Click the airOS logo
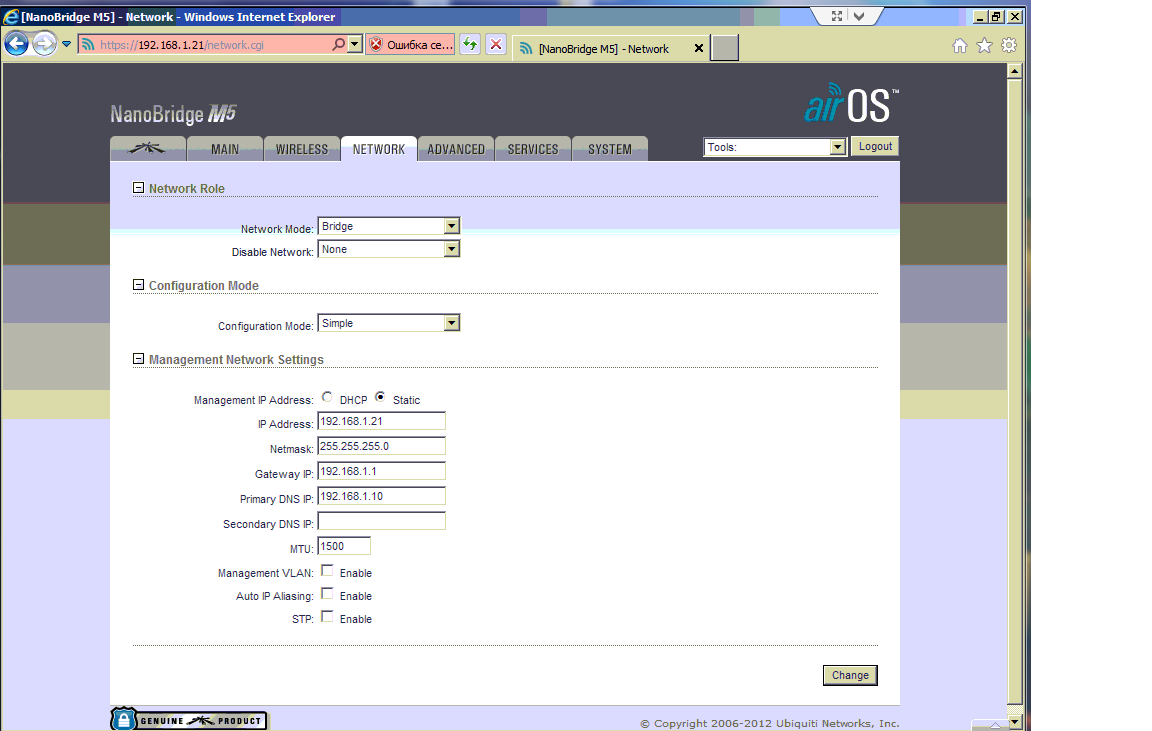 point(851,104)
